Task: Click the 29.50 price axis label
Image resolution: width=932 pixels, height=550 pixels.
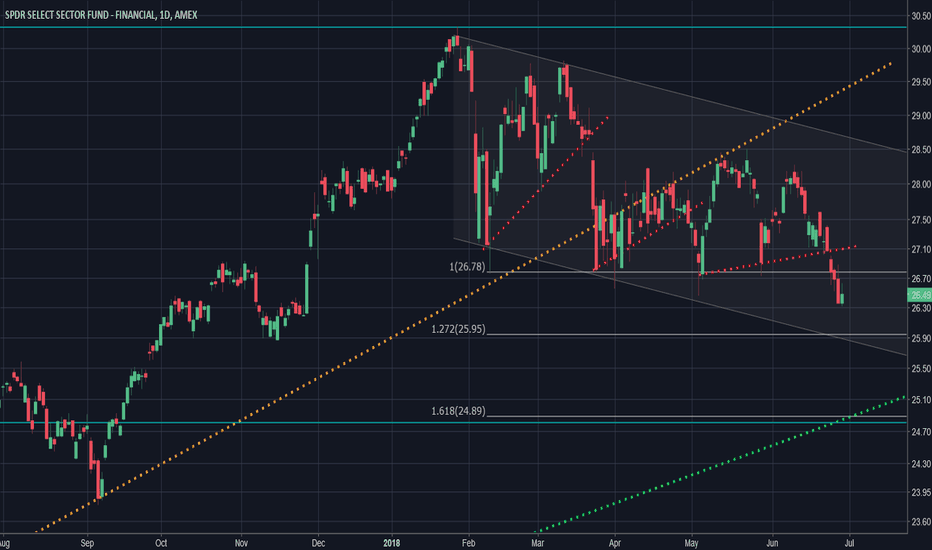Action: (921, 82)
